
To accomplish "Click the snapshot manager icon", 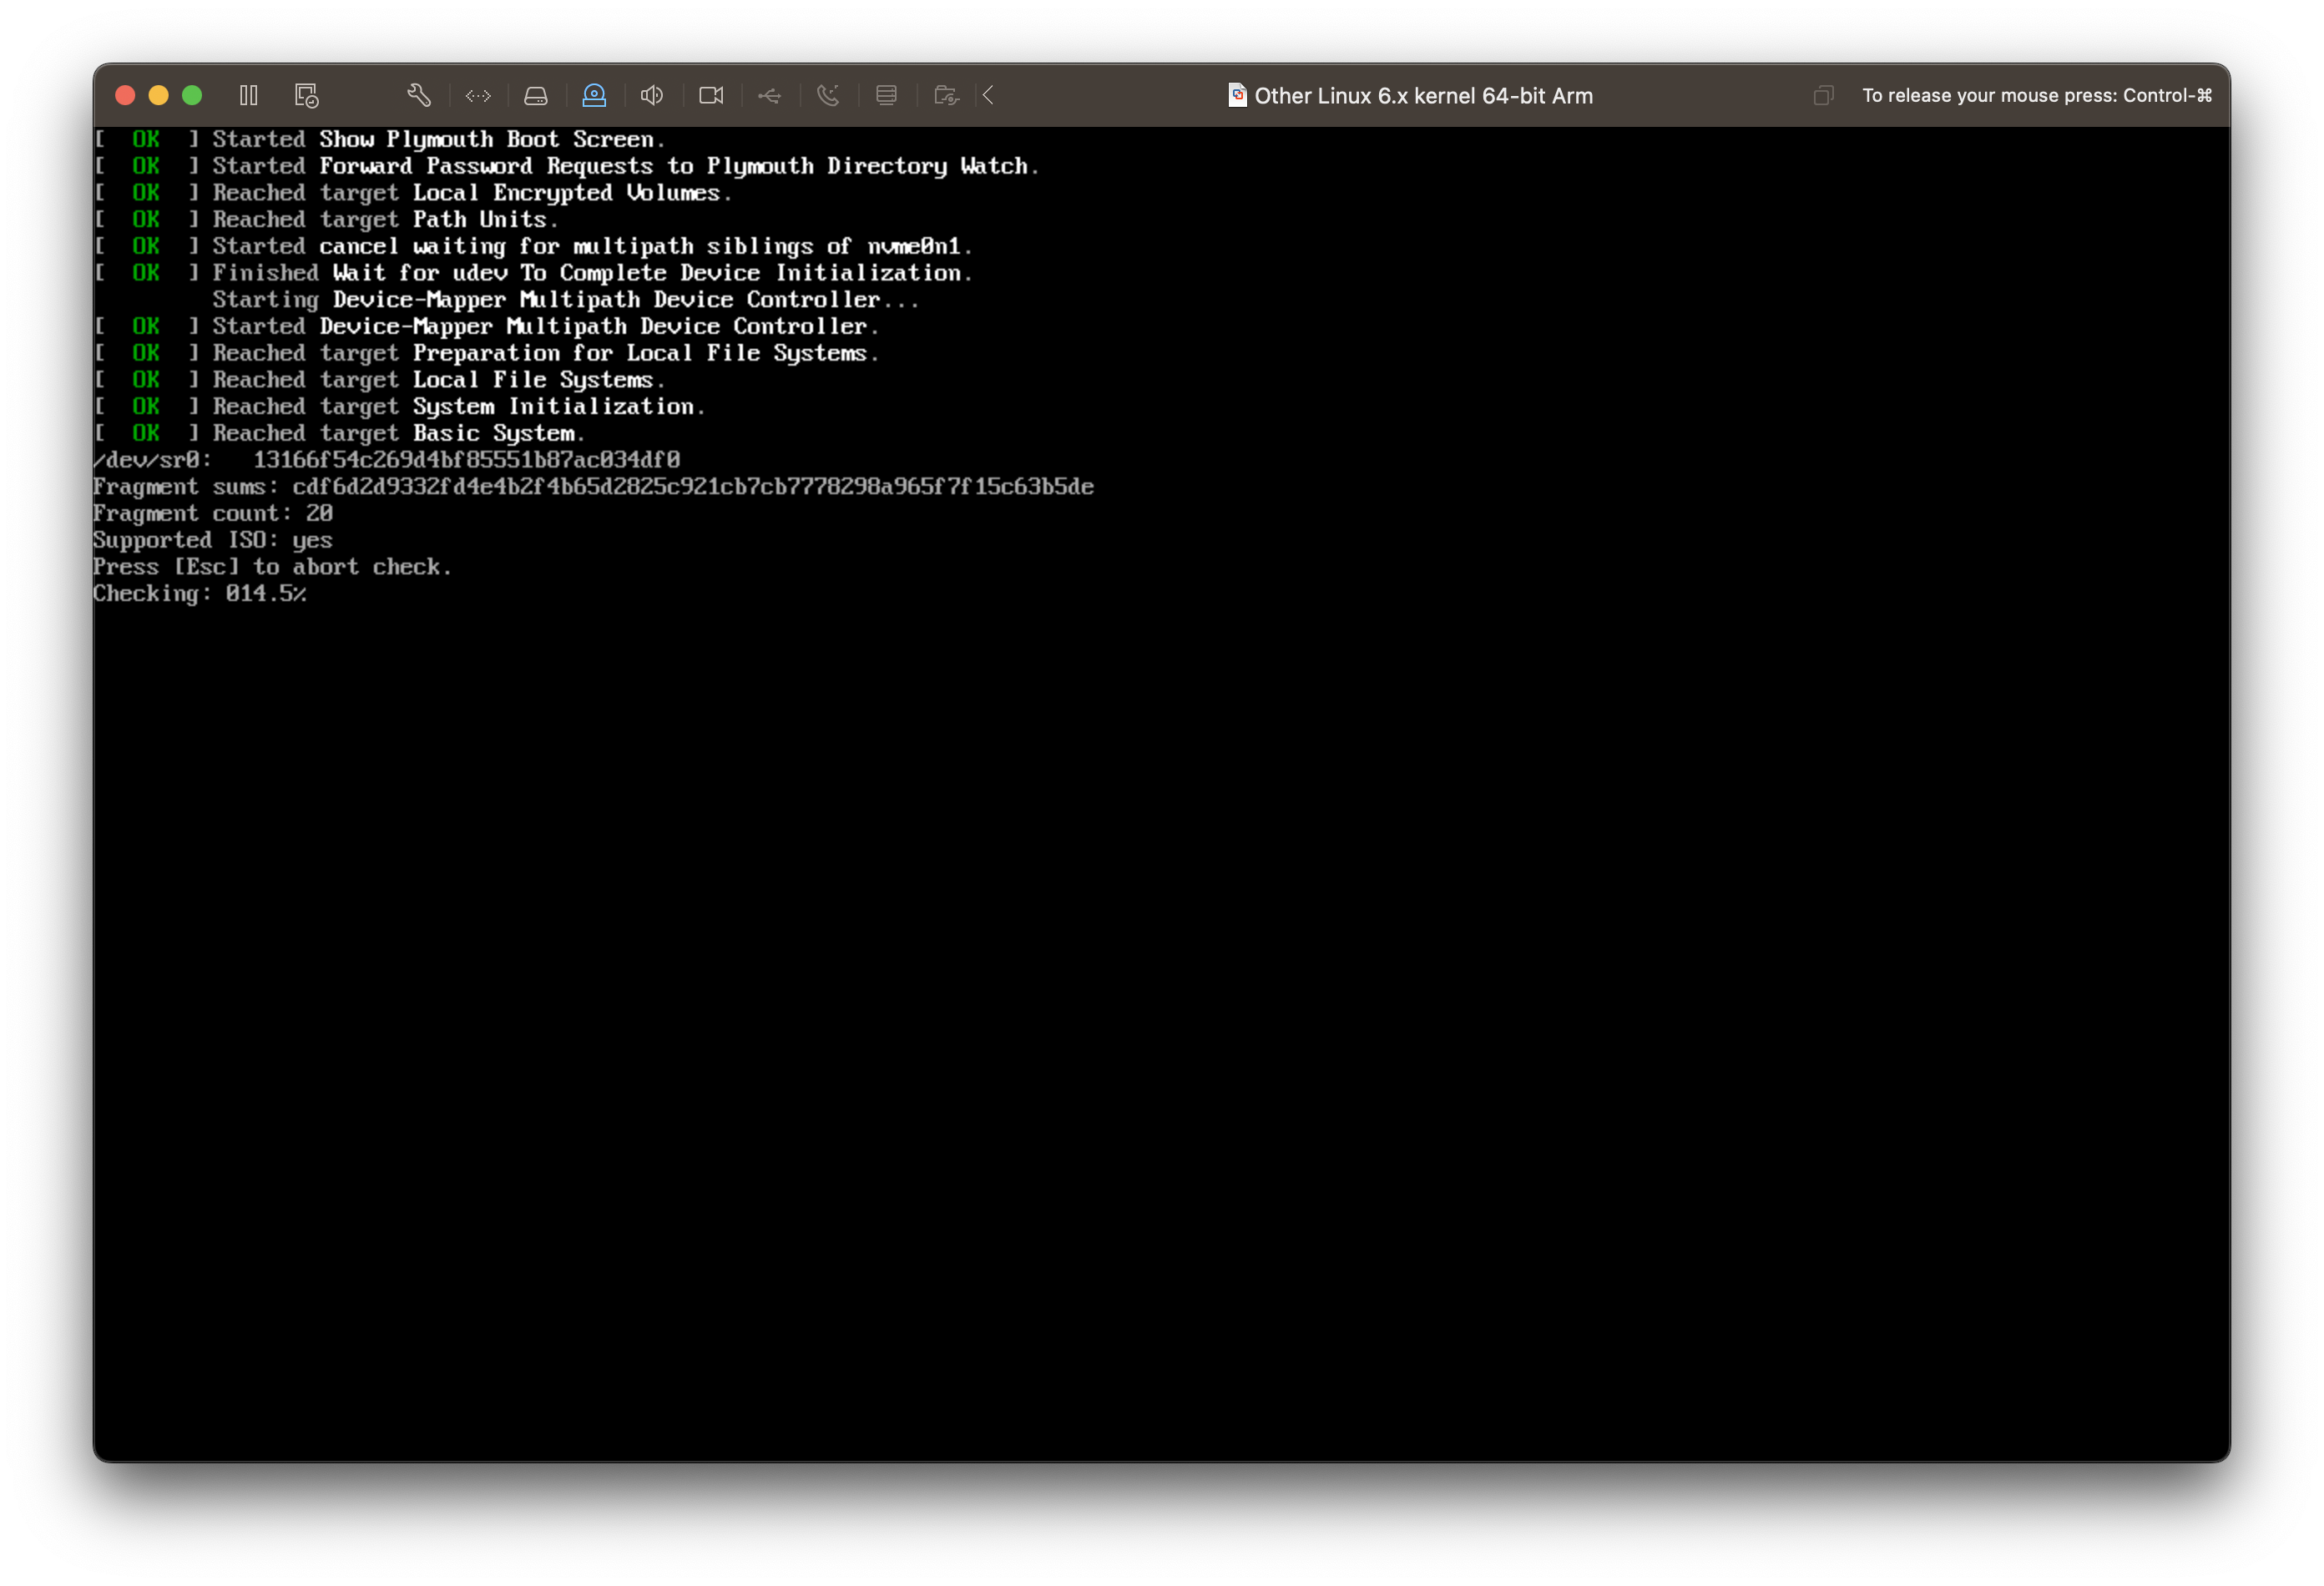I will click(306, 95).
